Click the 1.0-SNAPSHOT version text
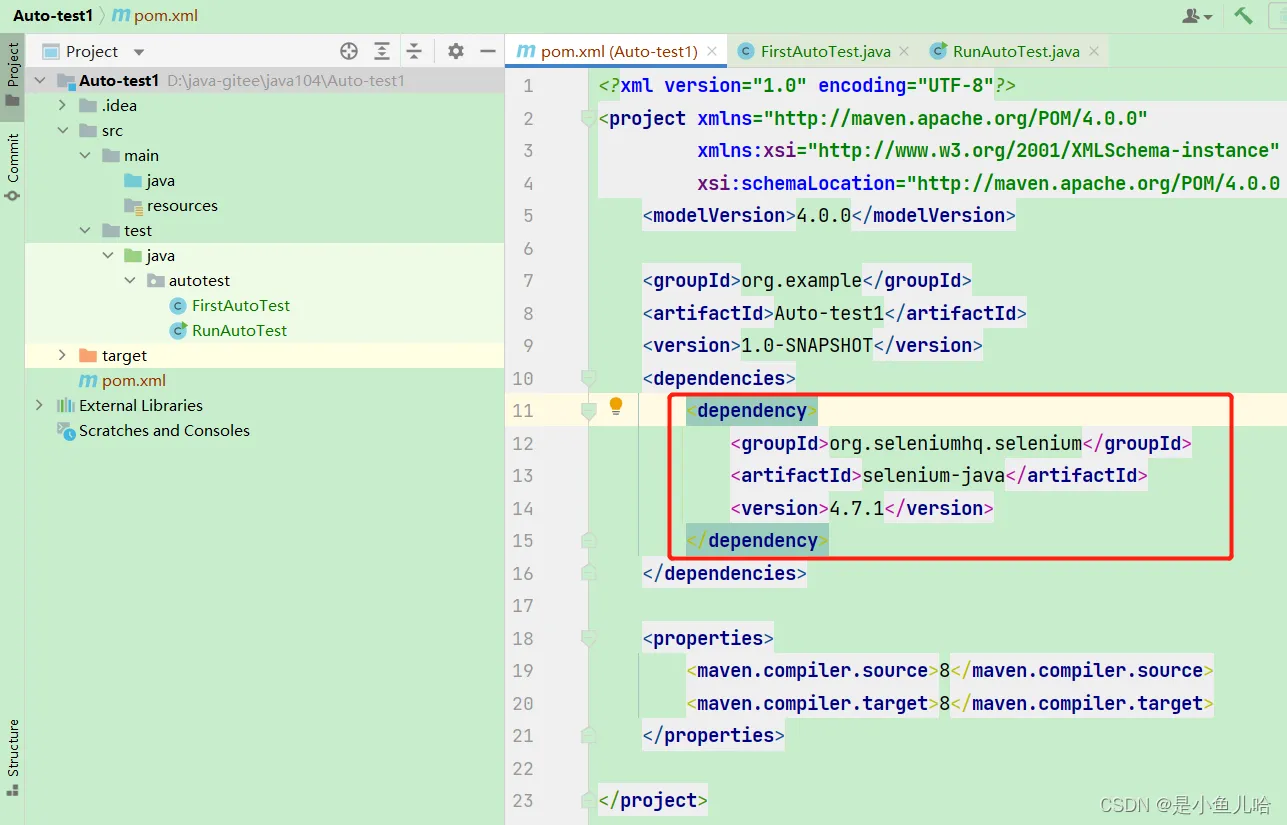The image size is (1287, 825). coord(807,345)
